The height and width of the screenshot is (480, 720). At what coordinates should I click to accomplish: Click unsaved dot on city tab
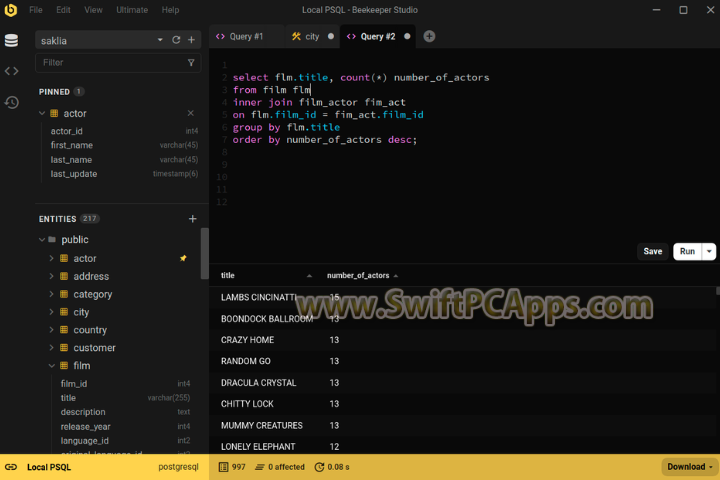331,36
